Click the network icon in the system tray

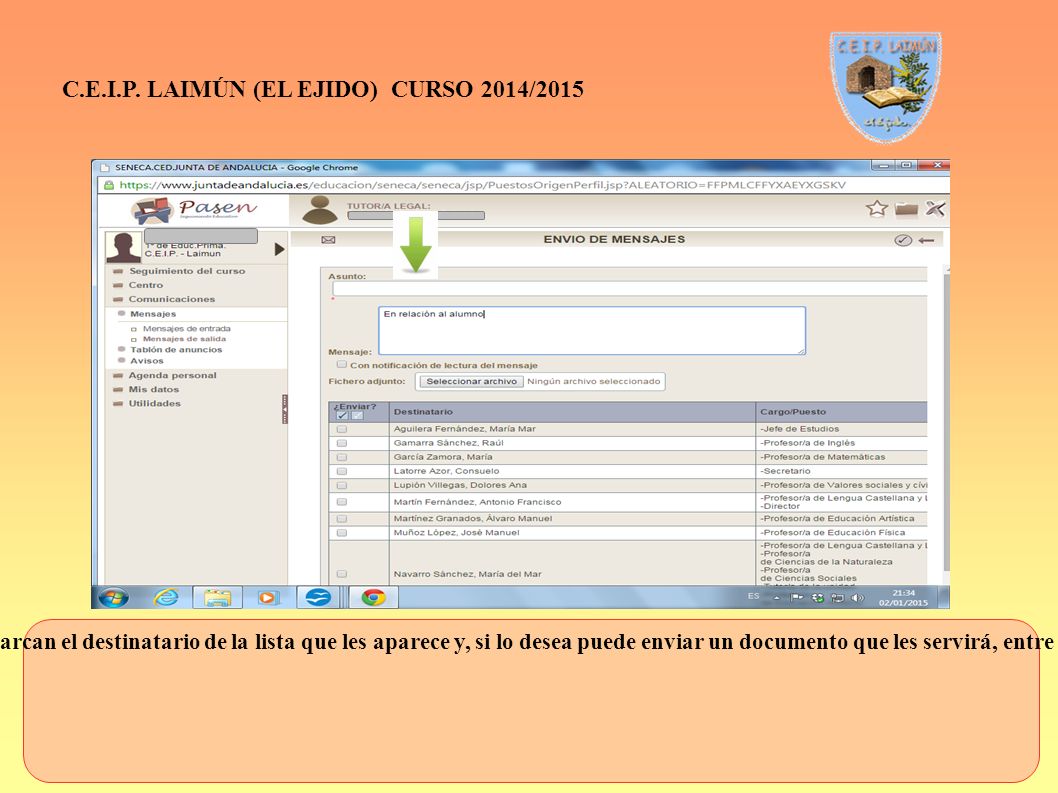tap(837, 598)
